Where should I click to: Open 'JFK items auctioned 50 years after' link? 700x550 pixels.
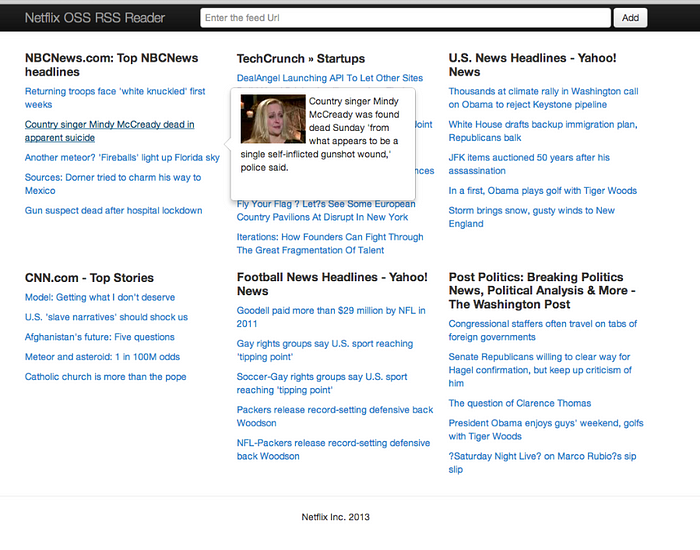(529, 164)
